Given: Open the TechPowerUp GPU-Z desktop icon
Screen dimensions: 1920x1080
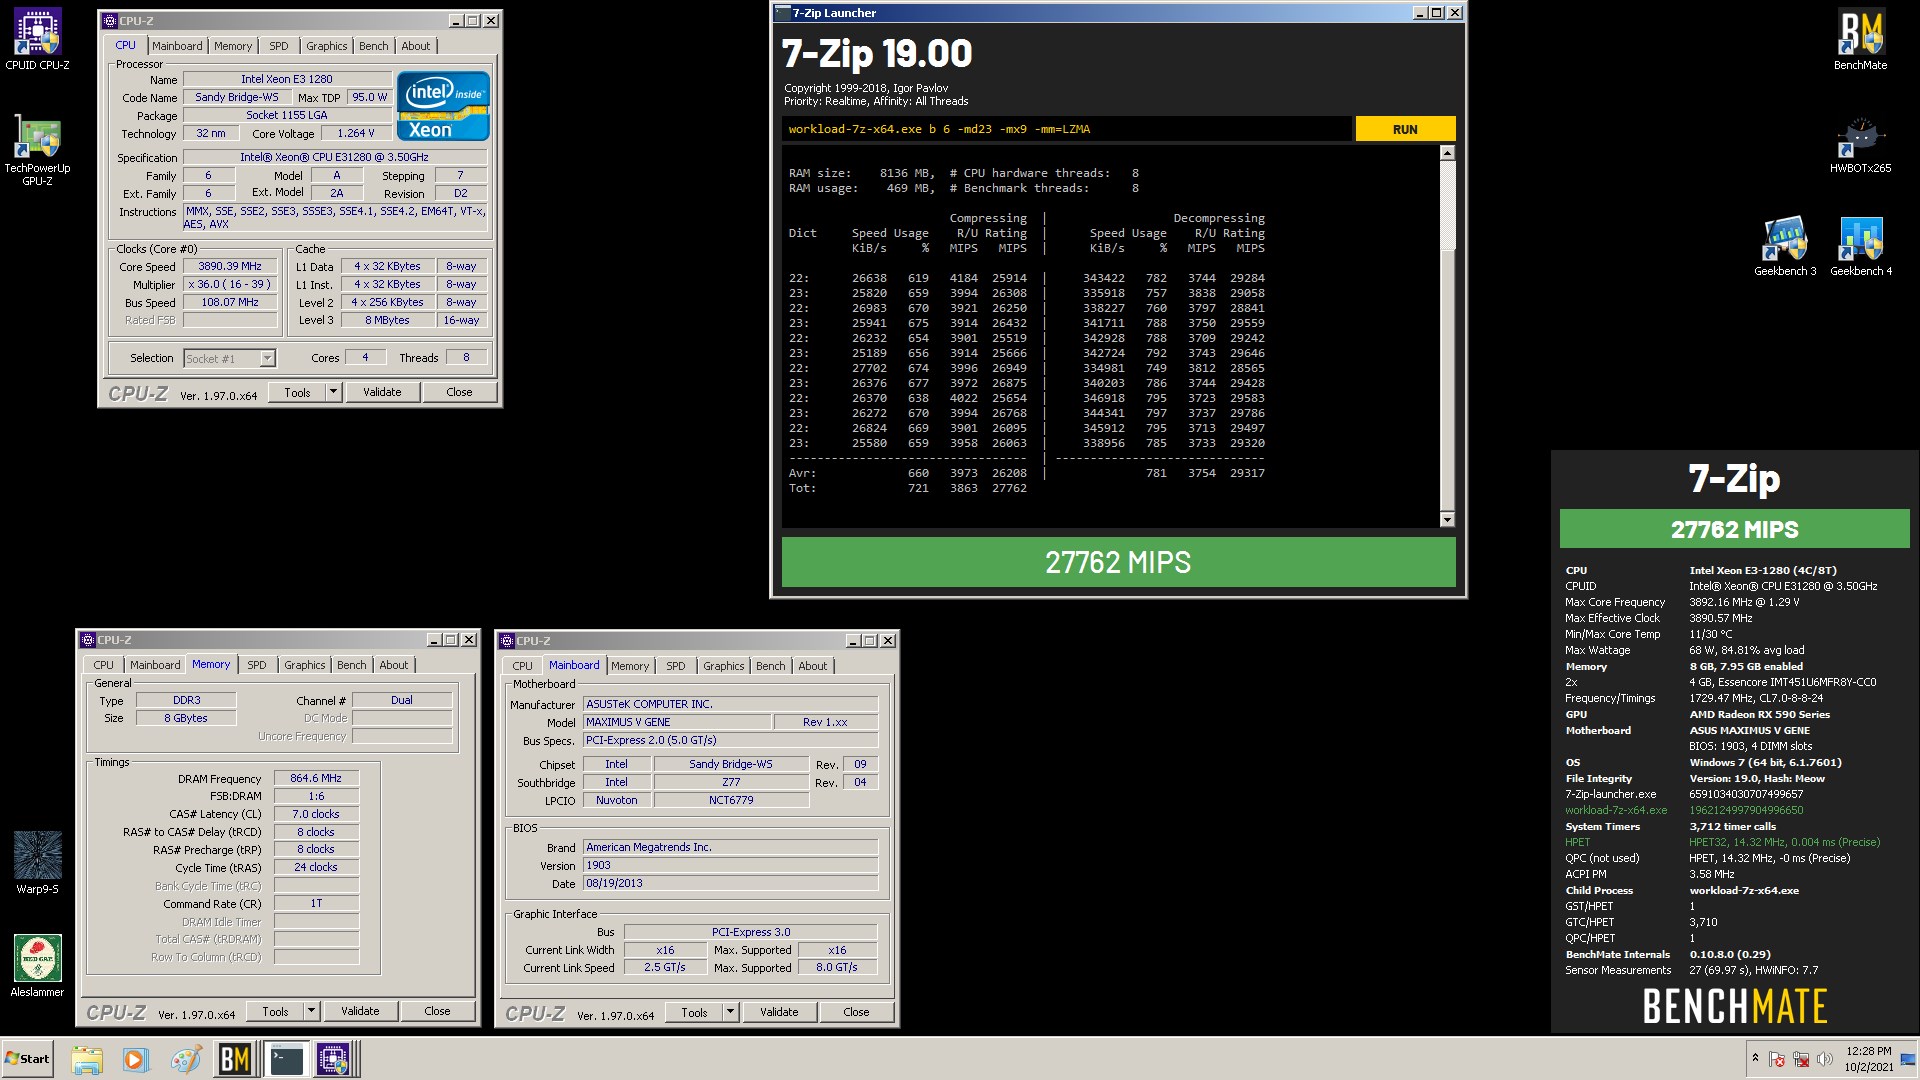Looking at the screenshot, I should [37, 150].
